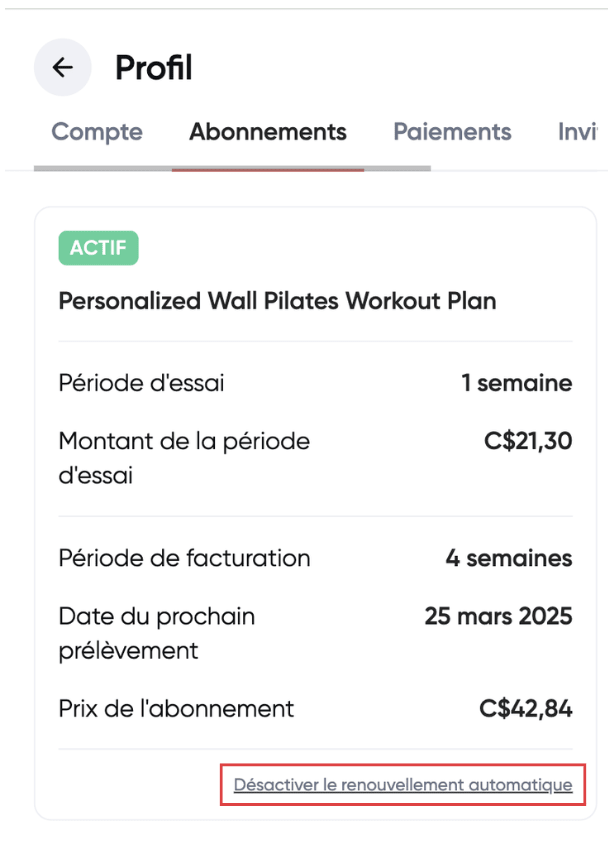Click the C$21,30 trial amount
608x849 pixels.
pos(526,441)
